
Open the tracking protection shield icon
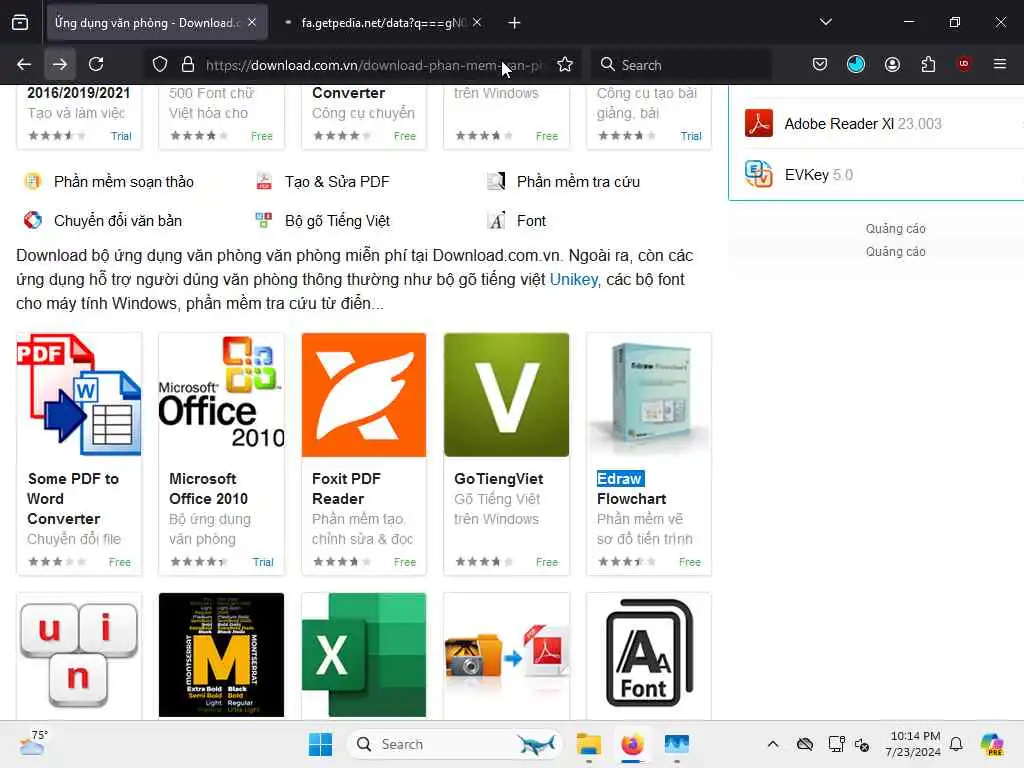[160, 64]
